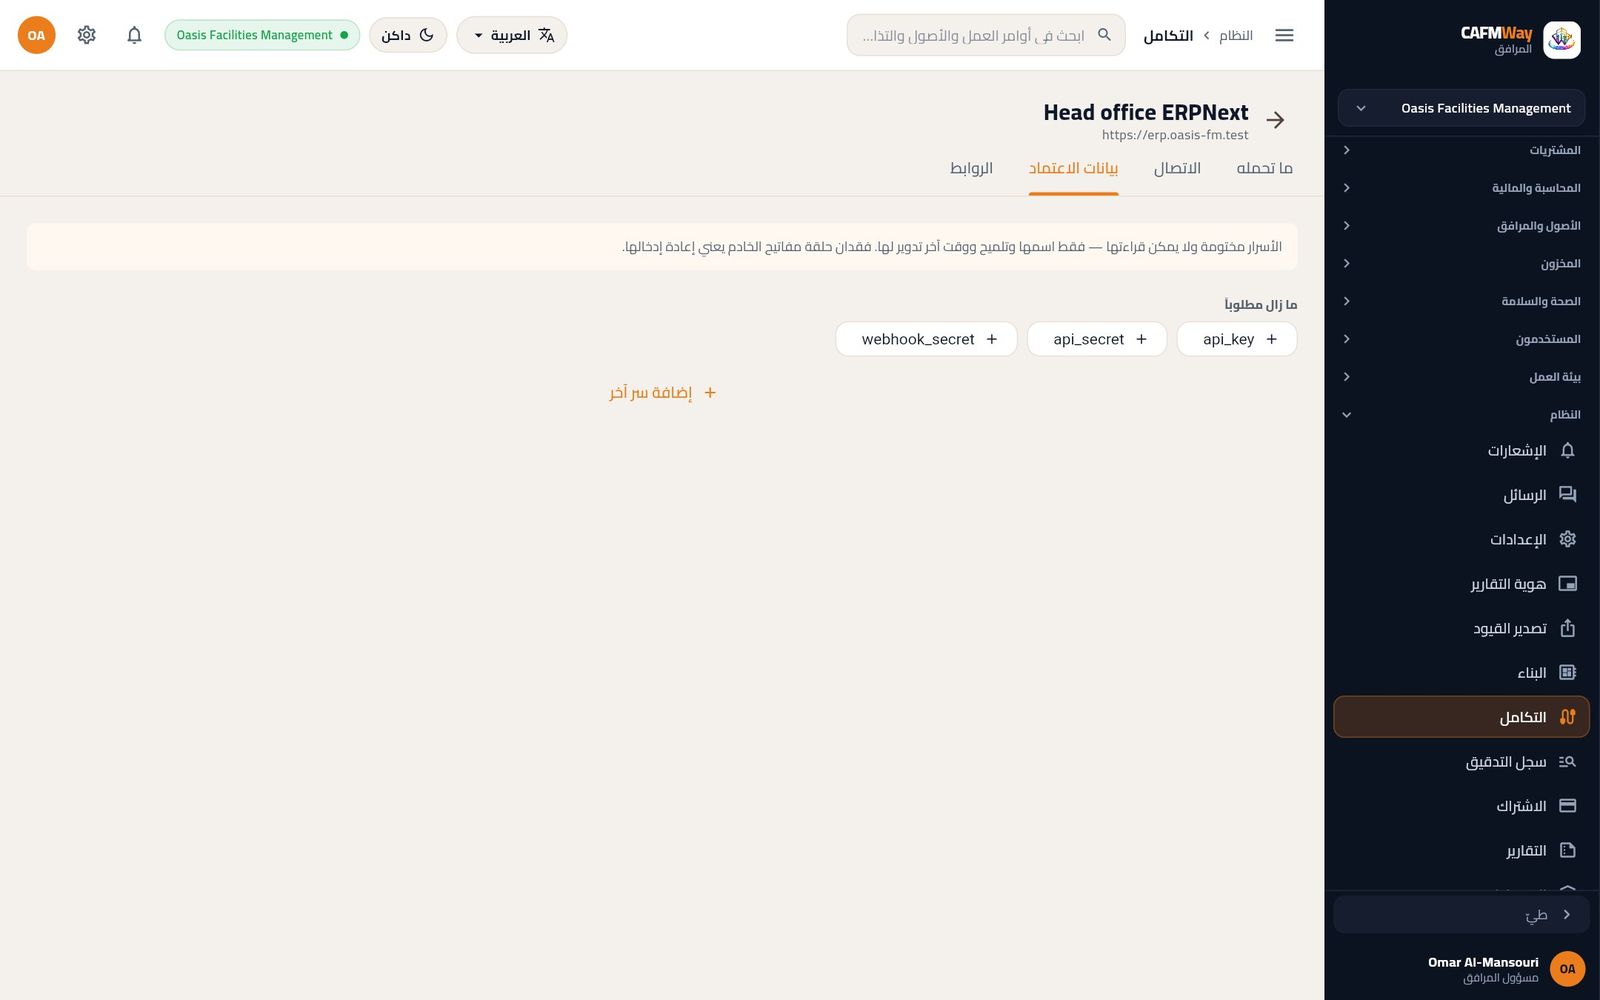The height and width of the screenshot is (1000, 1600).
Task: Click the الإشعارات bell icon in sidebar
Action: (x=1567, y=450)
